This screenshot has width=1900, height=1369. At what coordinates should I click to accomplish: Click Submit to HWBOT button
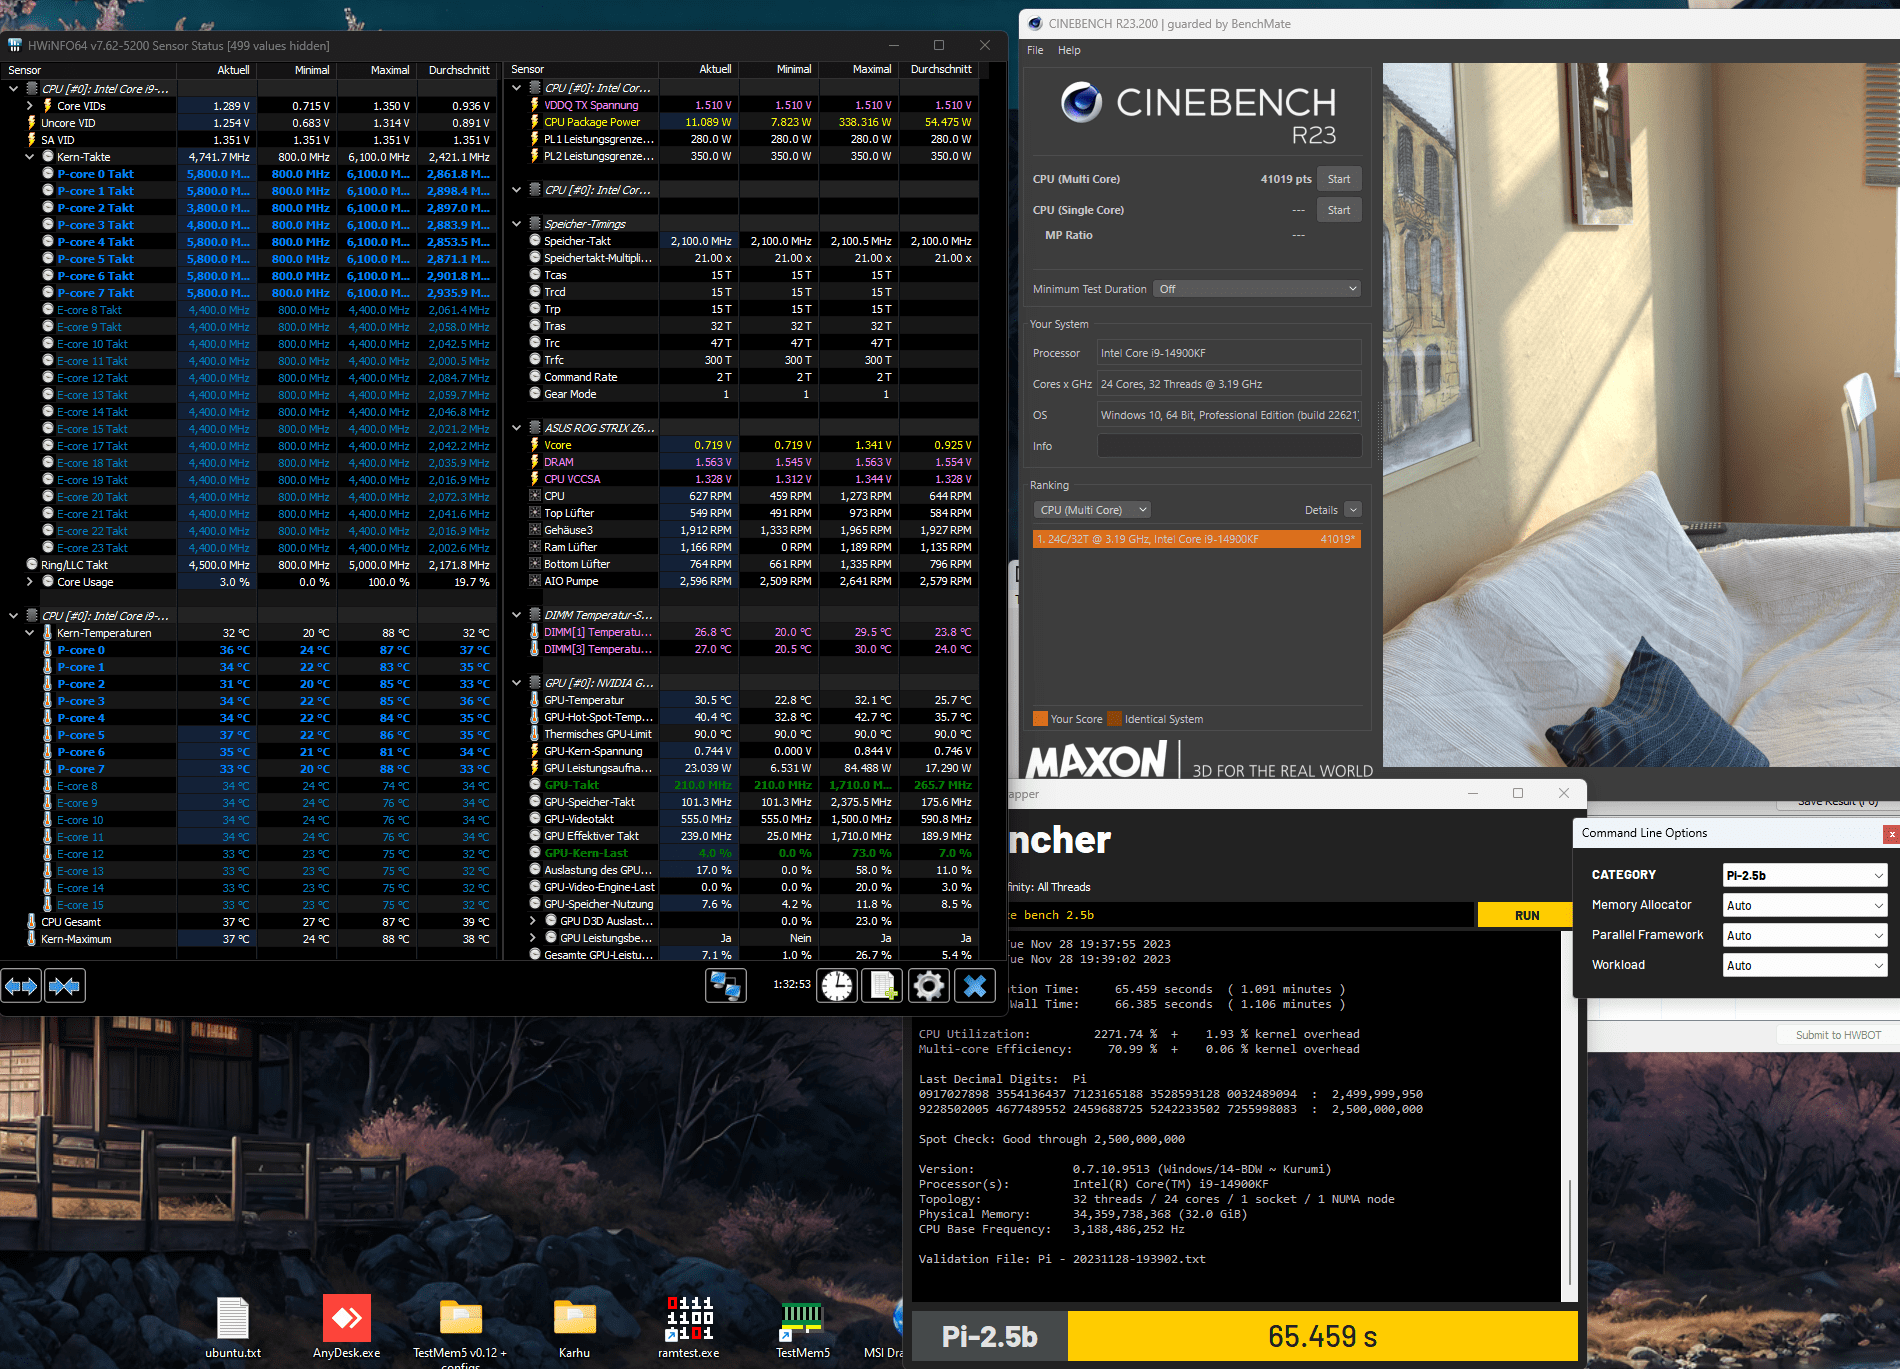[x=1838, y=1035]
